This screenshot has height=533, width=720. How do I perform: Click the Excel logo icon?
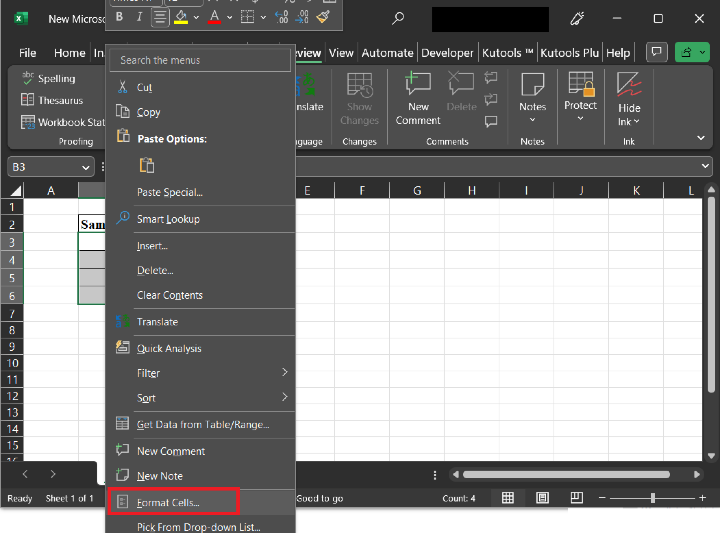tap(21, 19)
